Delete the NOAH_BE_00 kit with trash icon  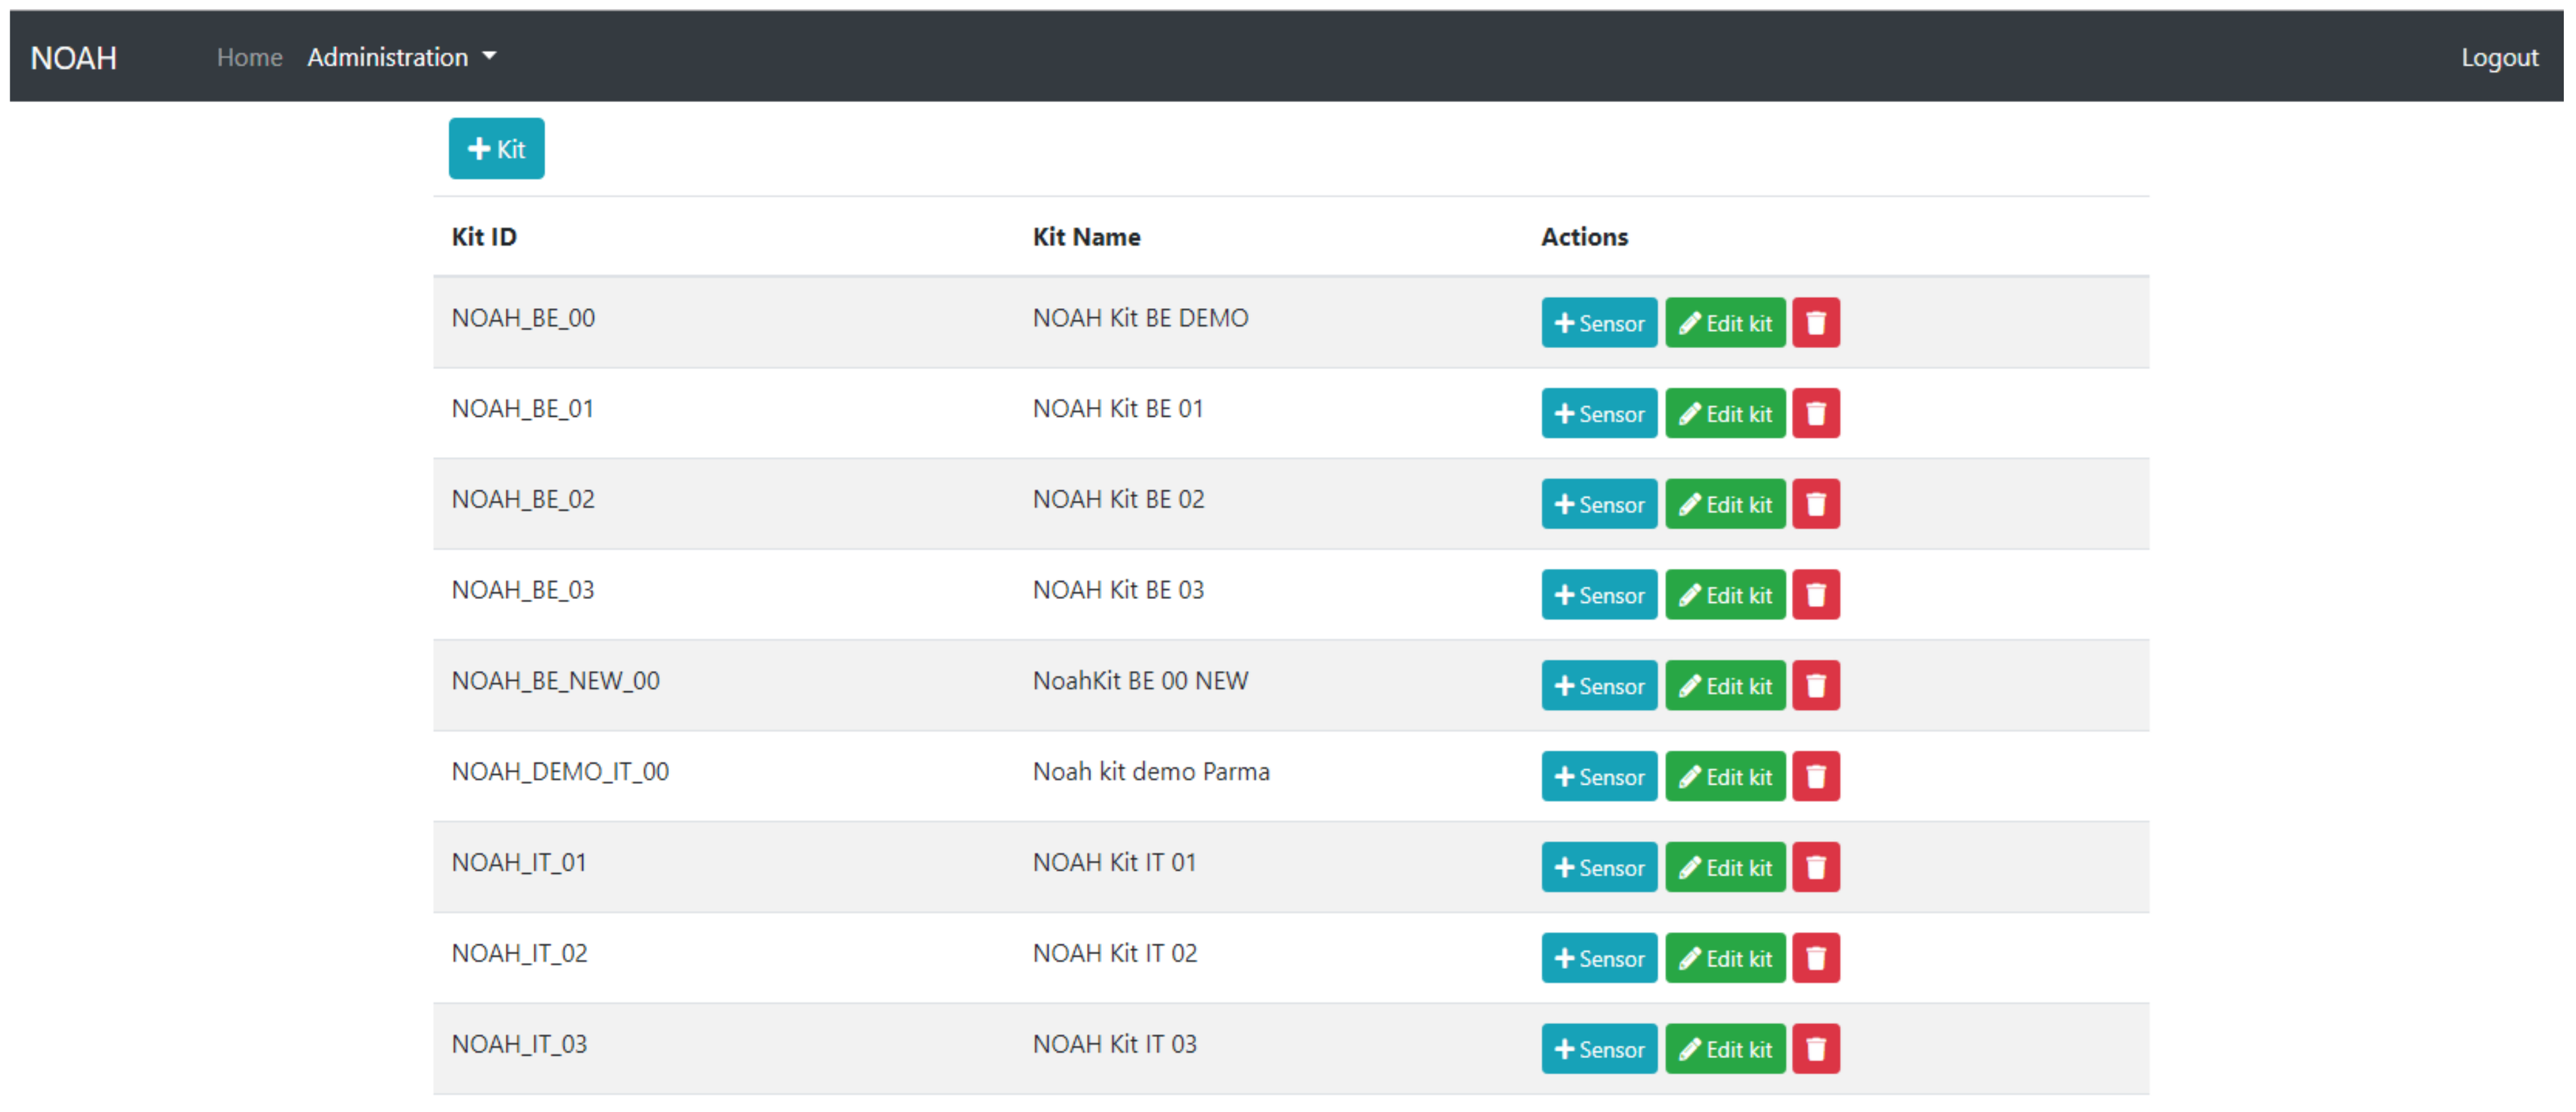pos(1815,323)
